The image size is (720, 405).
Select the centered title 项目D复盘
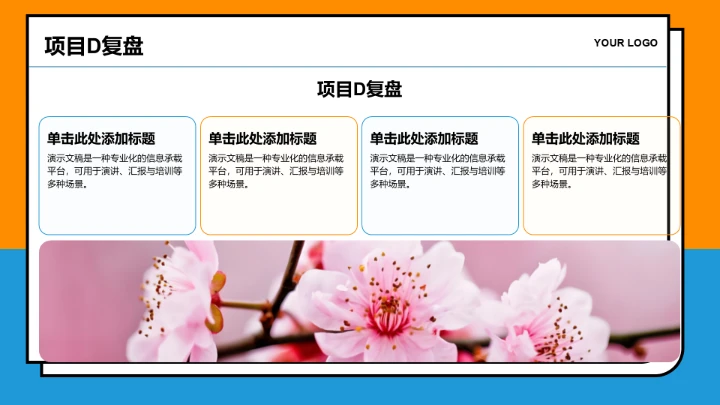[x=360, y=89]
